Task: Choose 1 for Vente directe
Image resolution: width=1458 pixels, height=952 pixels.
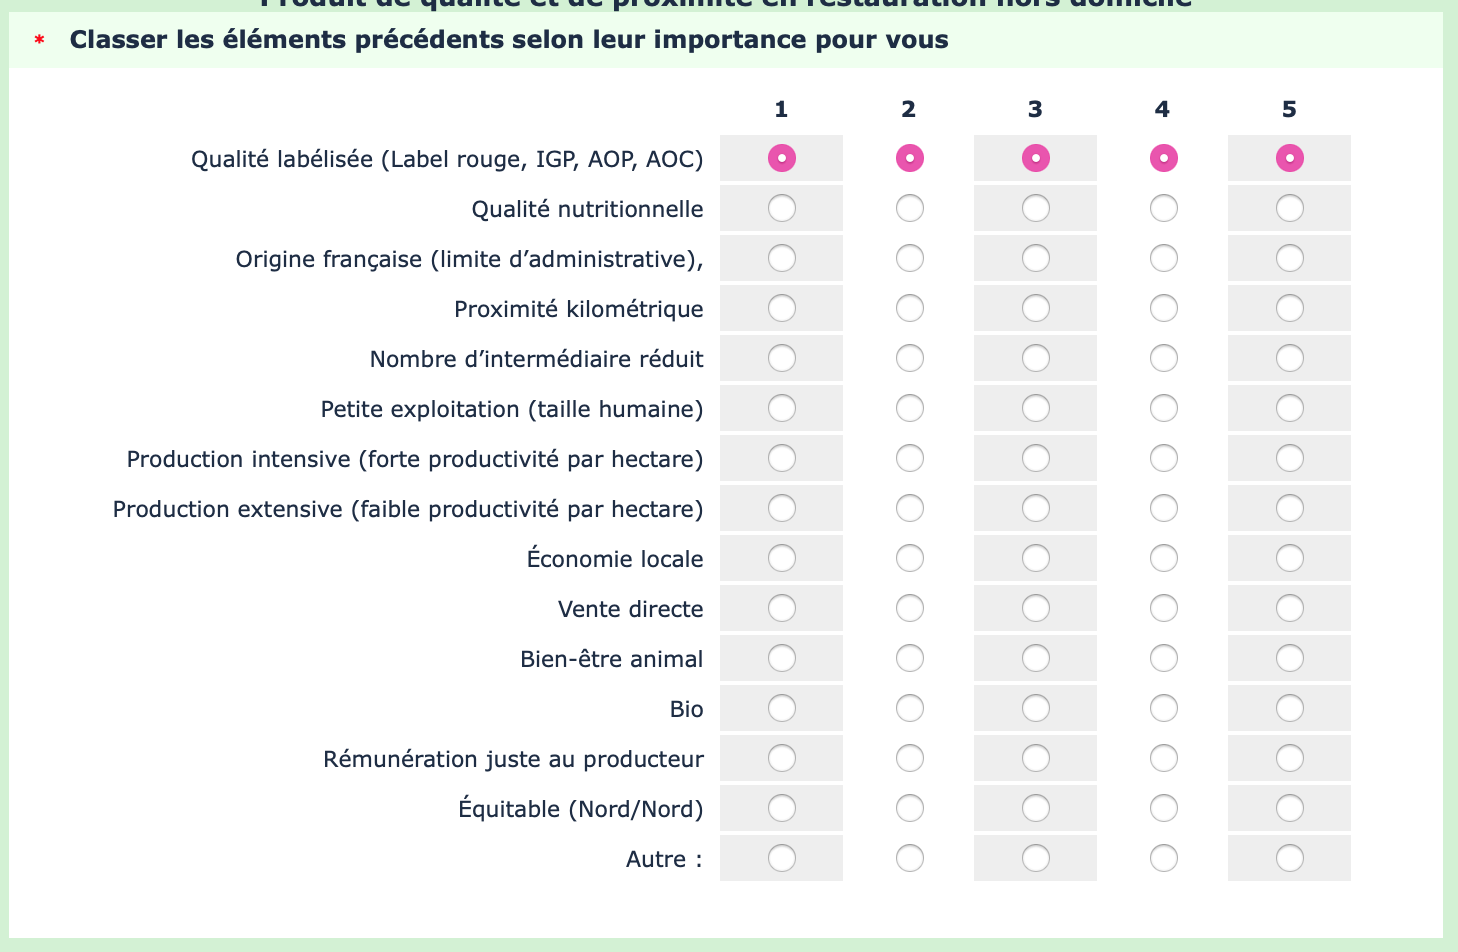Action: pos(782,608)
